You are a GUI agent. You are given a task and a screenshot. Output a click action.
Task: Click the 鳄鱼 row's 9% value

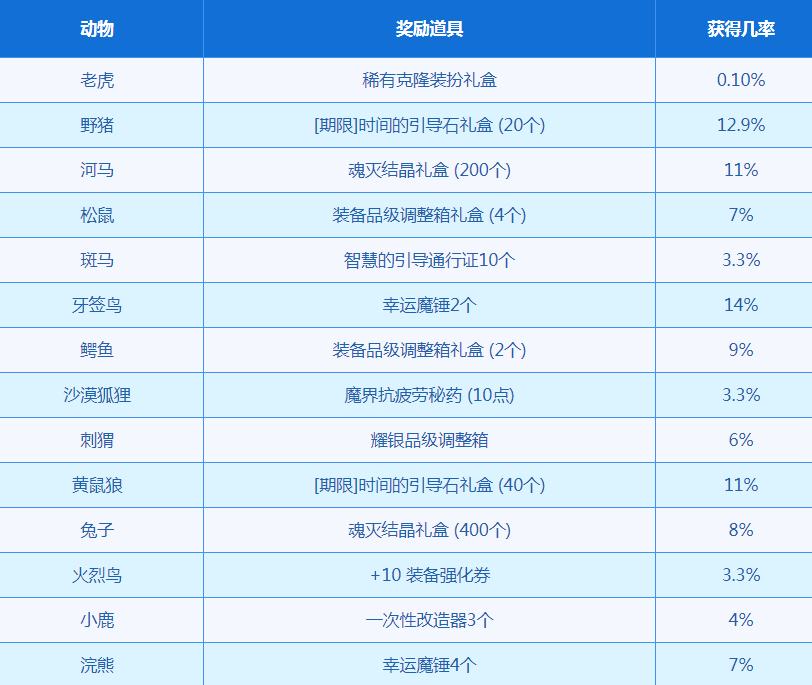point(740,350)
